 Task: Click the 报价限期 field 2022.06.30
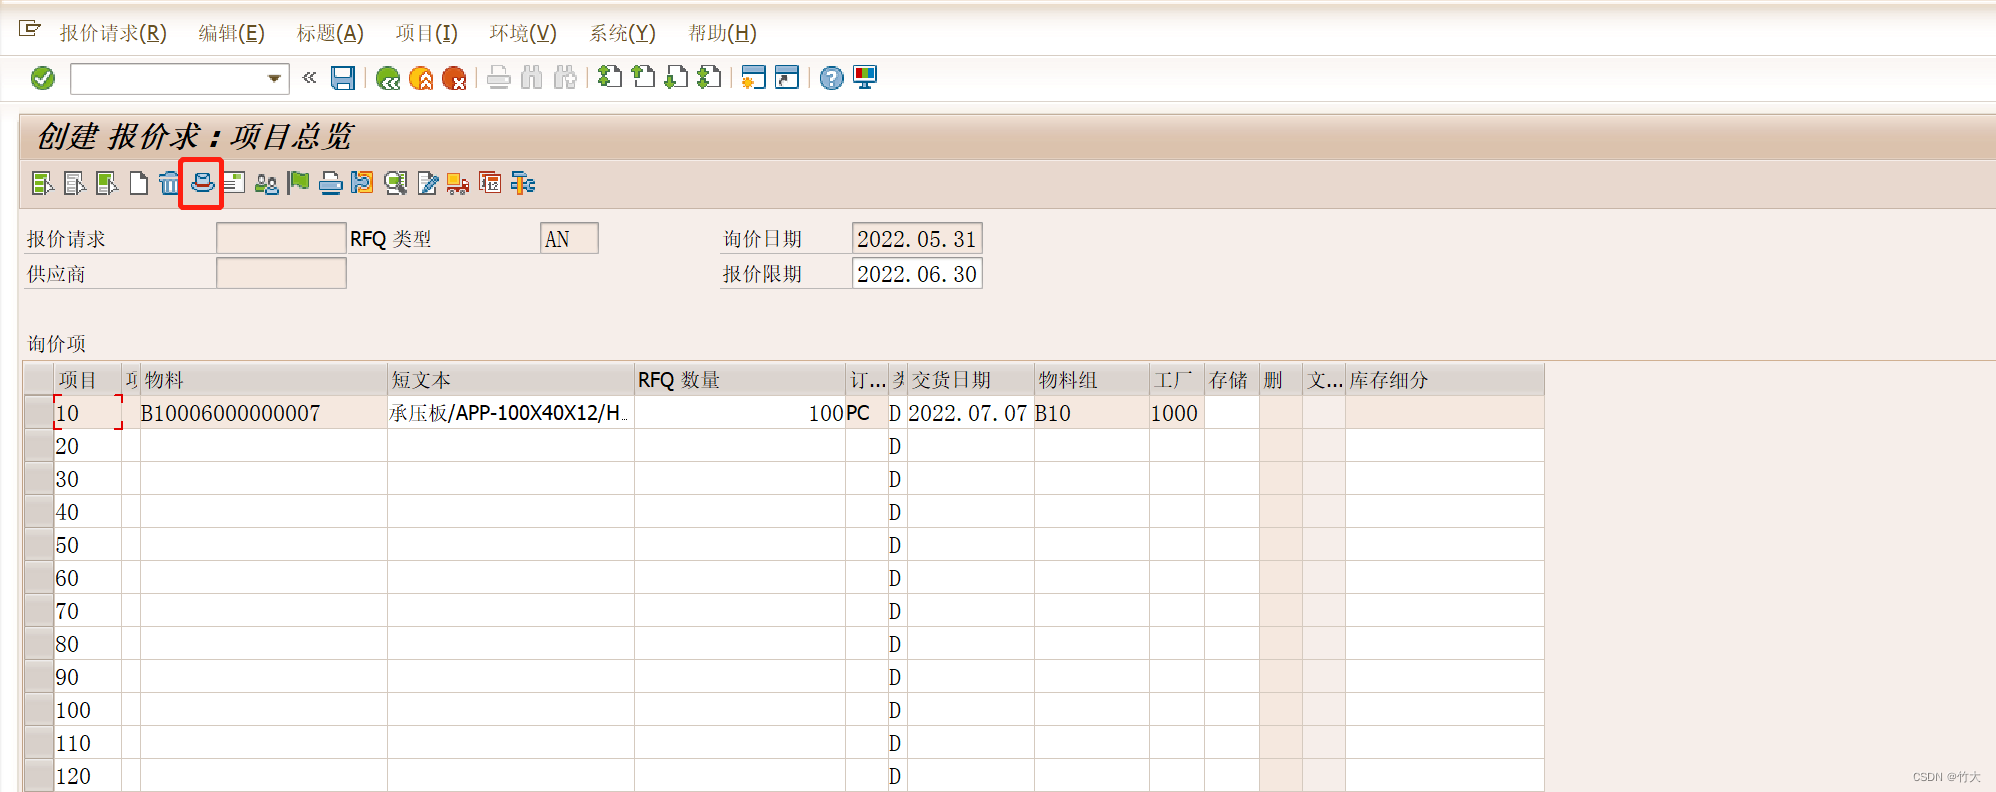(917, 273)
